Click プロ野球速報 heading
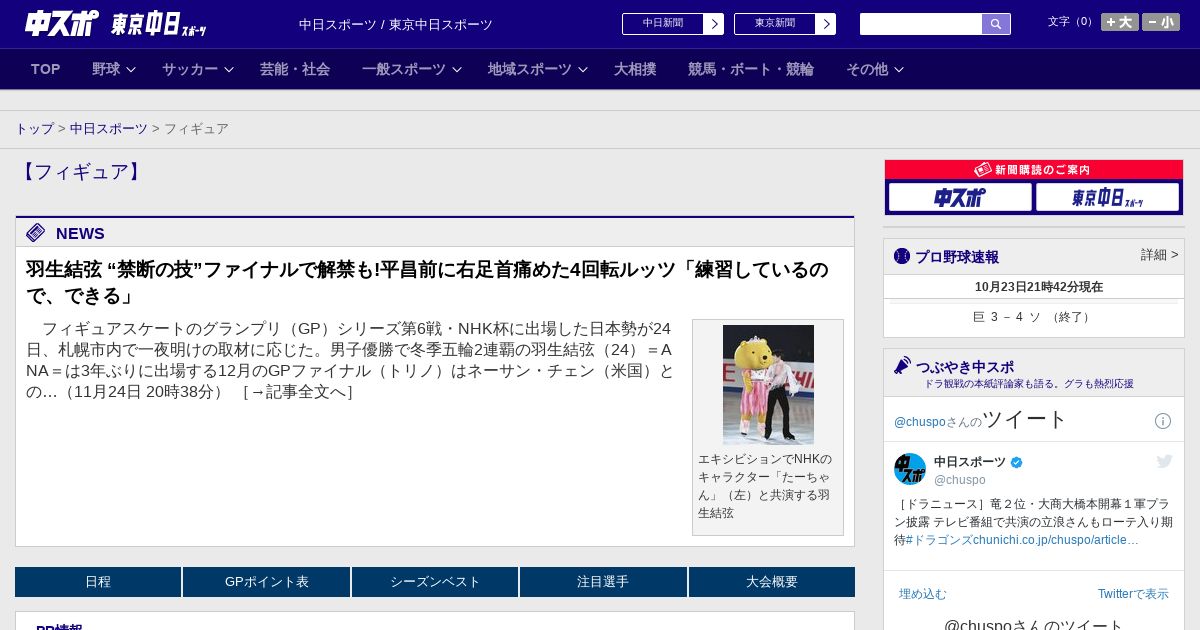This screenshot has width=1200, height=630. (957, 257)
